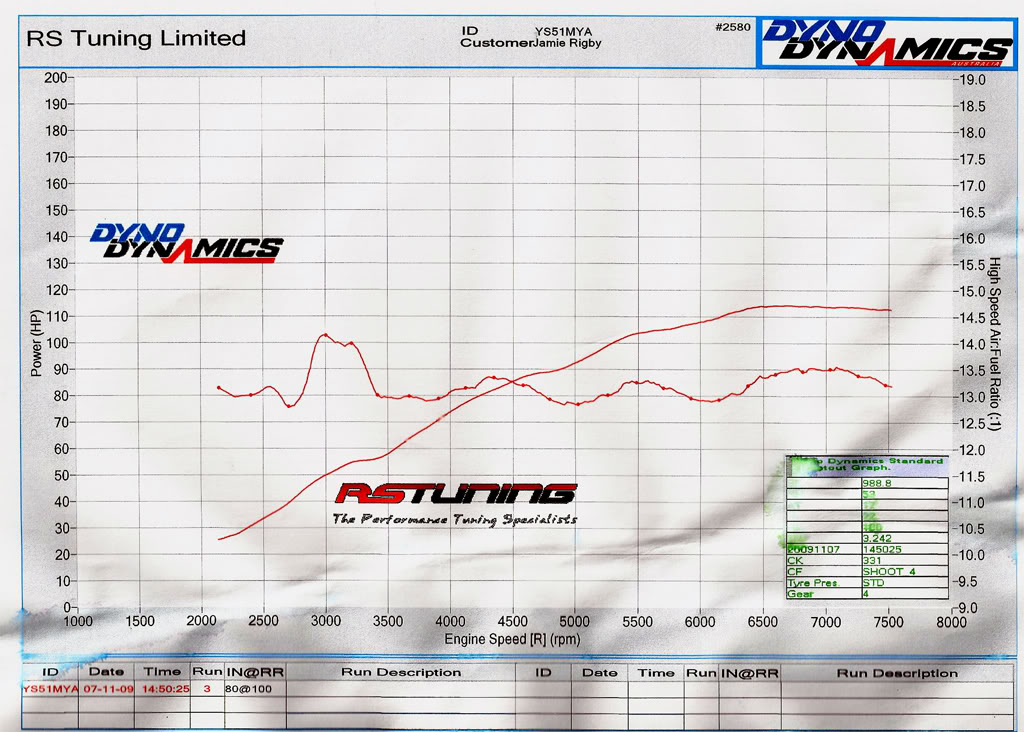Click the first 'Run Description' column header
1024x732 pixels.
click(x=401, y=673)
